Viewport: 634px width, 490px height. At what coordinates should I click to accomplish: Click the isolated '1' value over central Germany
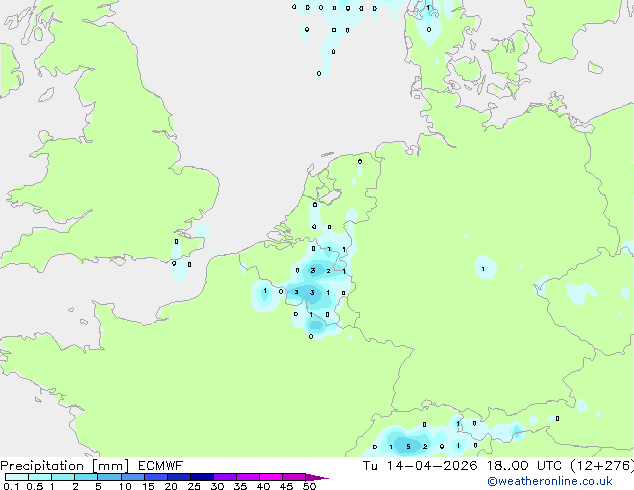[483, 269]
